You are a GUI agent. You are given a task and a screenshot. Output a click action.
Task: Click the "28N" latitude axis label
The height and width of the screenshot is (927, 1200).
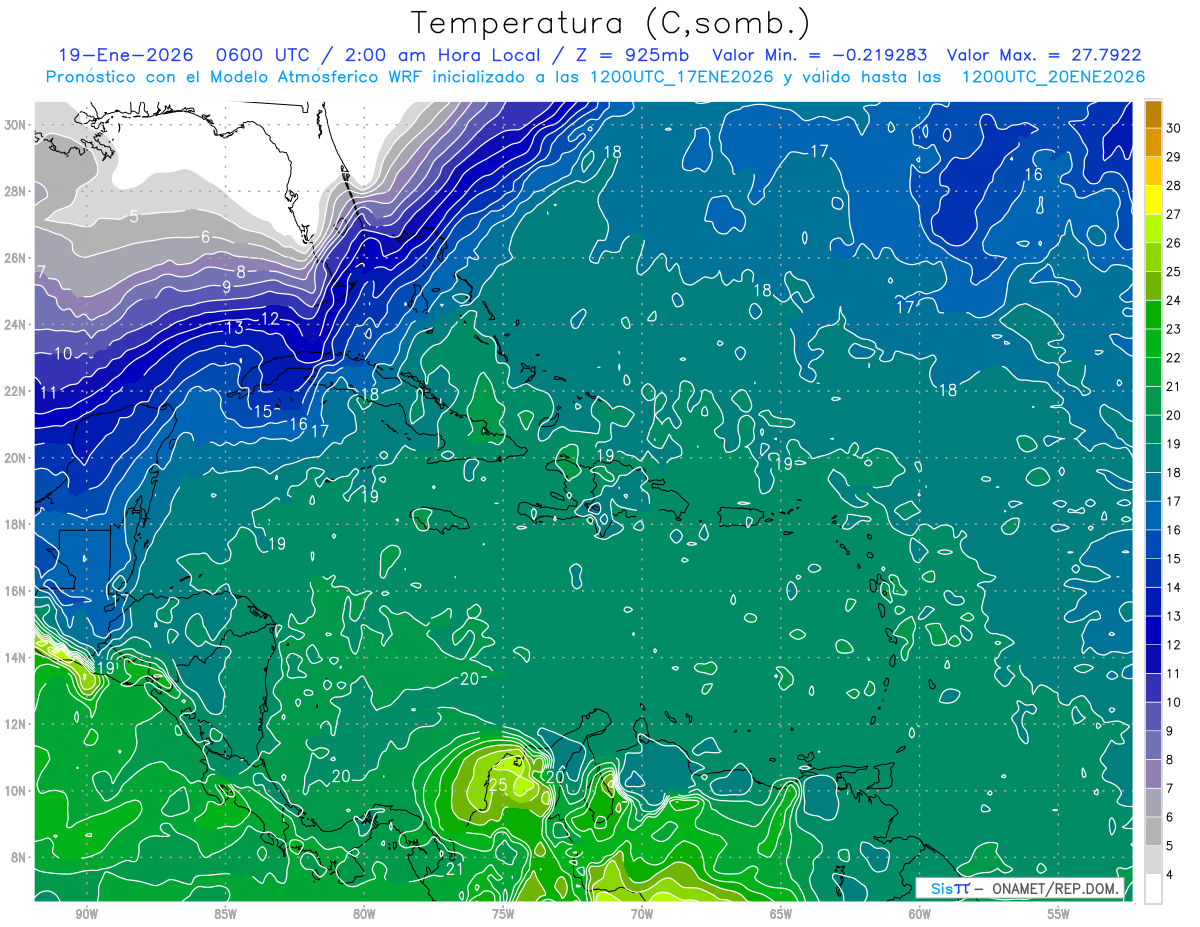tap(16, 191)
